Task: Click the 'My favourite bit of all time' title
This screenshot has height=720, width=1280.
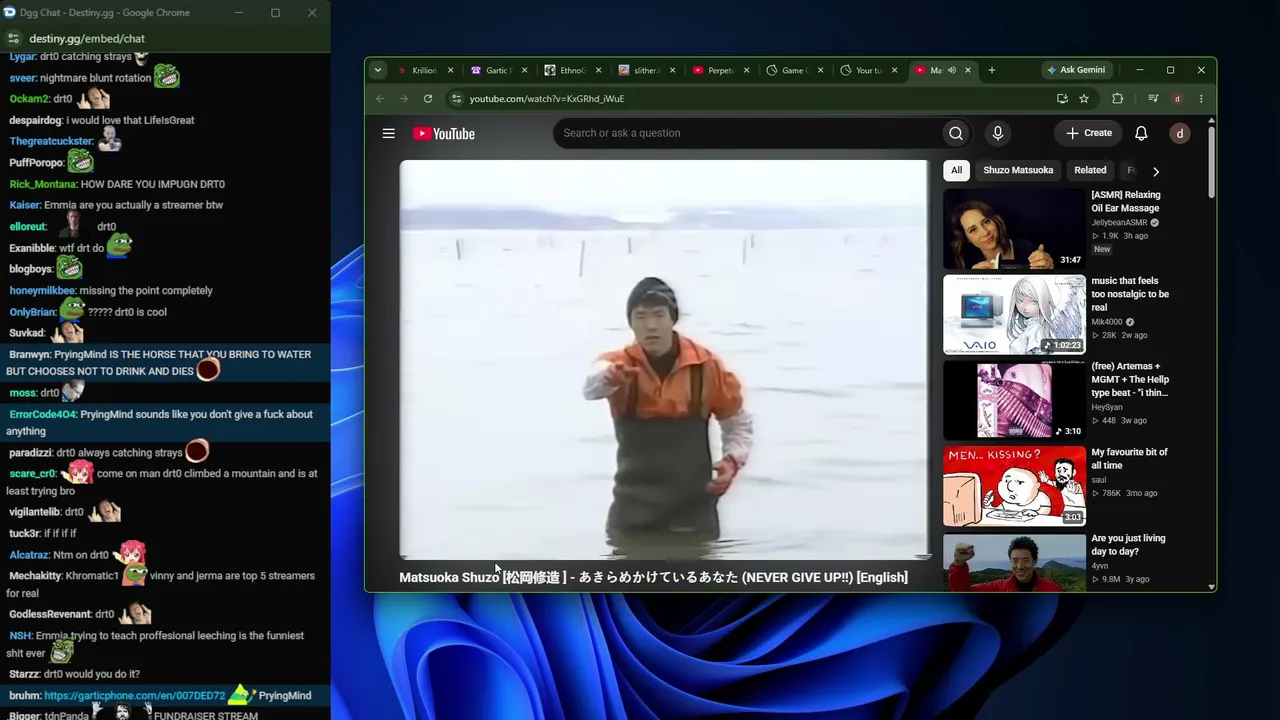Action: coord(1129,459)
